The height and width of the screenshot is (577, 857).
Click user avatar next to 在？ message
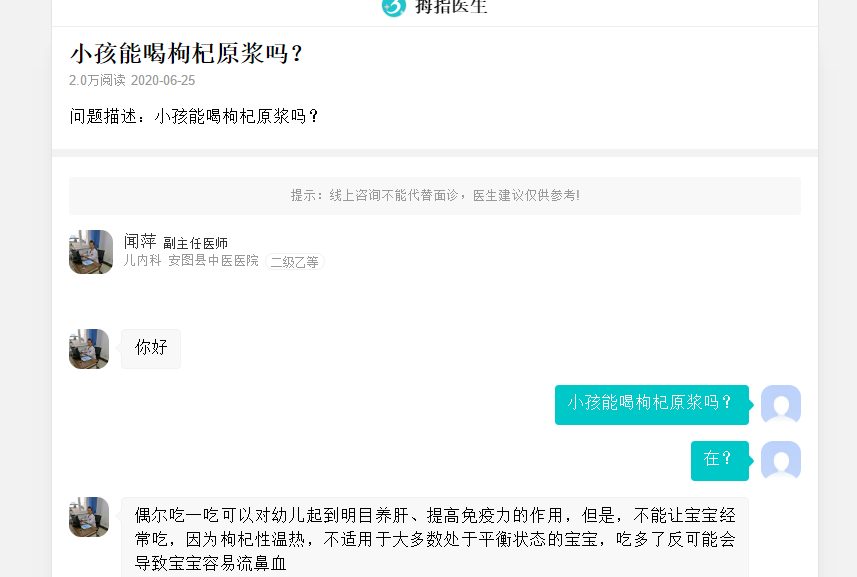pyautogui.click(x=781, y=461)
